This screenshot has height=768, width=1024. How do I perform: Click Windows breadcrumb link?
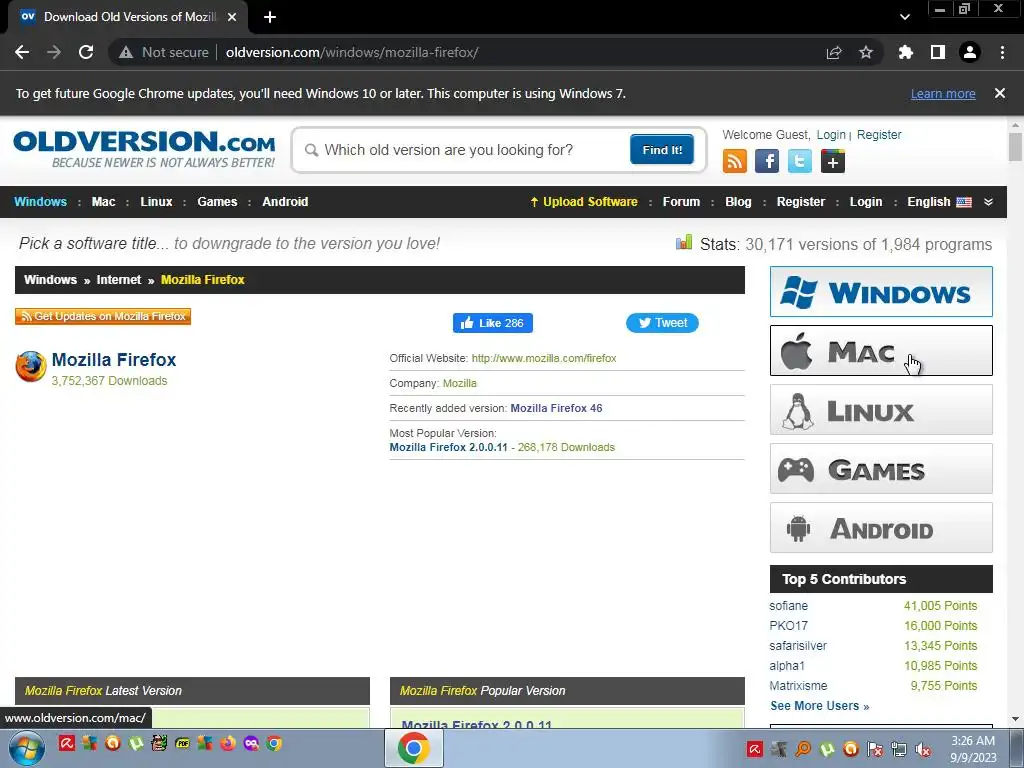point(50,280)
